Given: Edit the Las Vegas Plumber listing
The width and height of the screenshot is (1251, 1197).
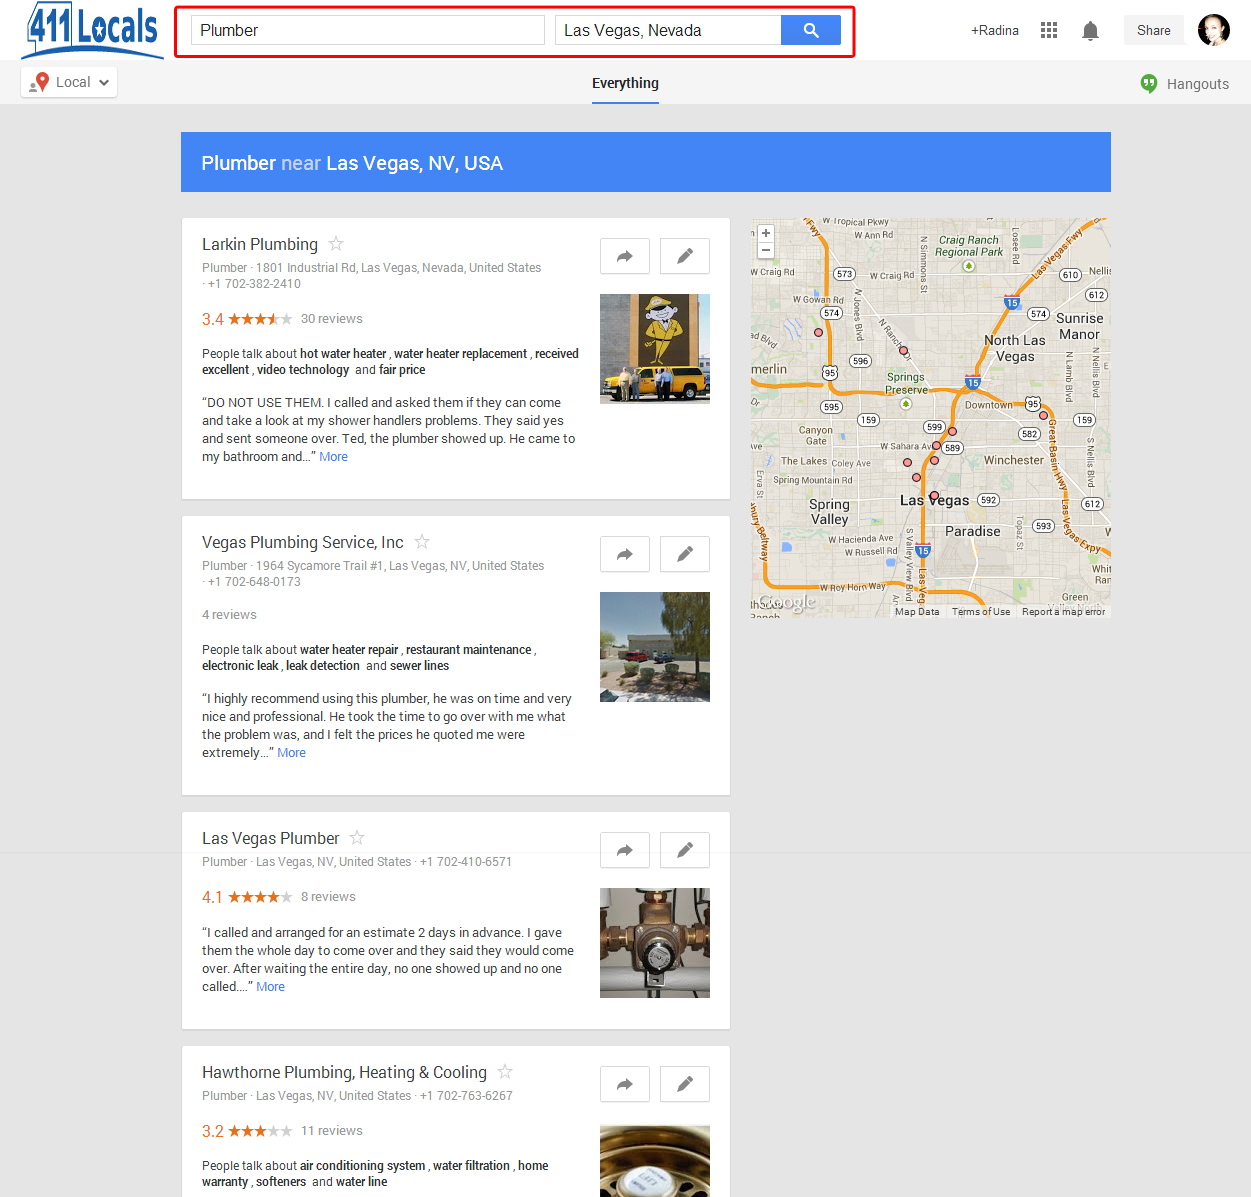Looking at the screenshot, I should (685, 850).
